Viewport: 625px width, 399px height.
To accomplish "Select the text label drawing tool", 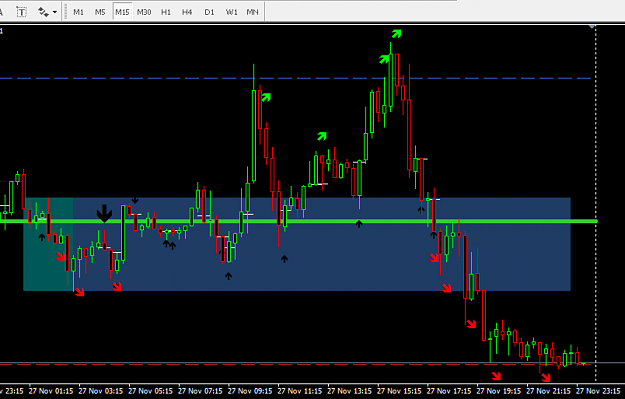I will click(21, 12).
